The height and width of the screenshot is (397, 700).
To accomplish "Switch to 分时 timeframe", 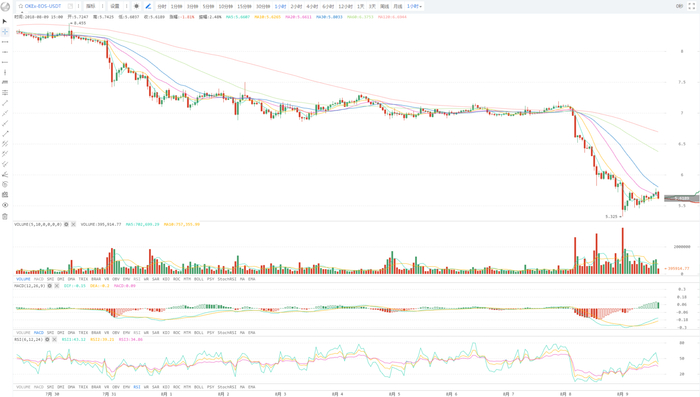I will pyautogui.click(x=162, y=6).
